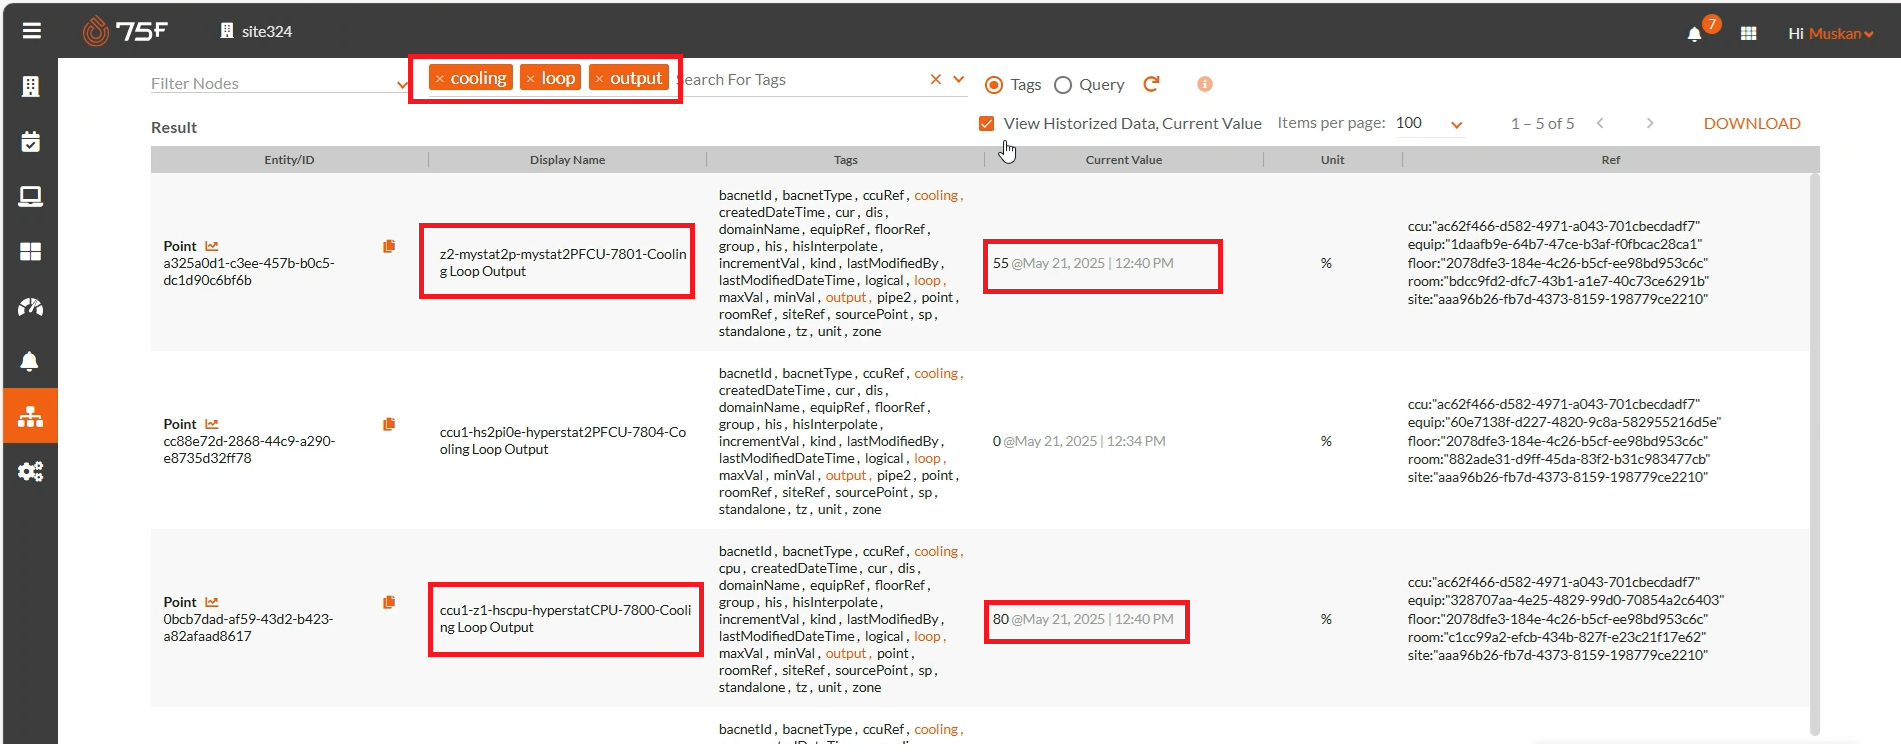
Task: Copy ID of point cc88e72d
Action: [389, 424]
